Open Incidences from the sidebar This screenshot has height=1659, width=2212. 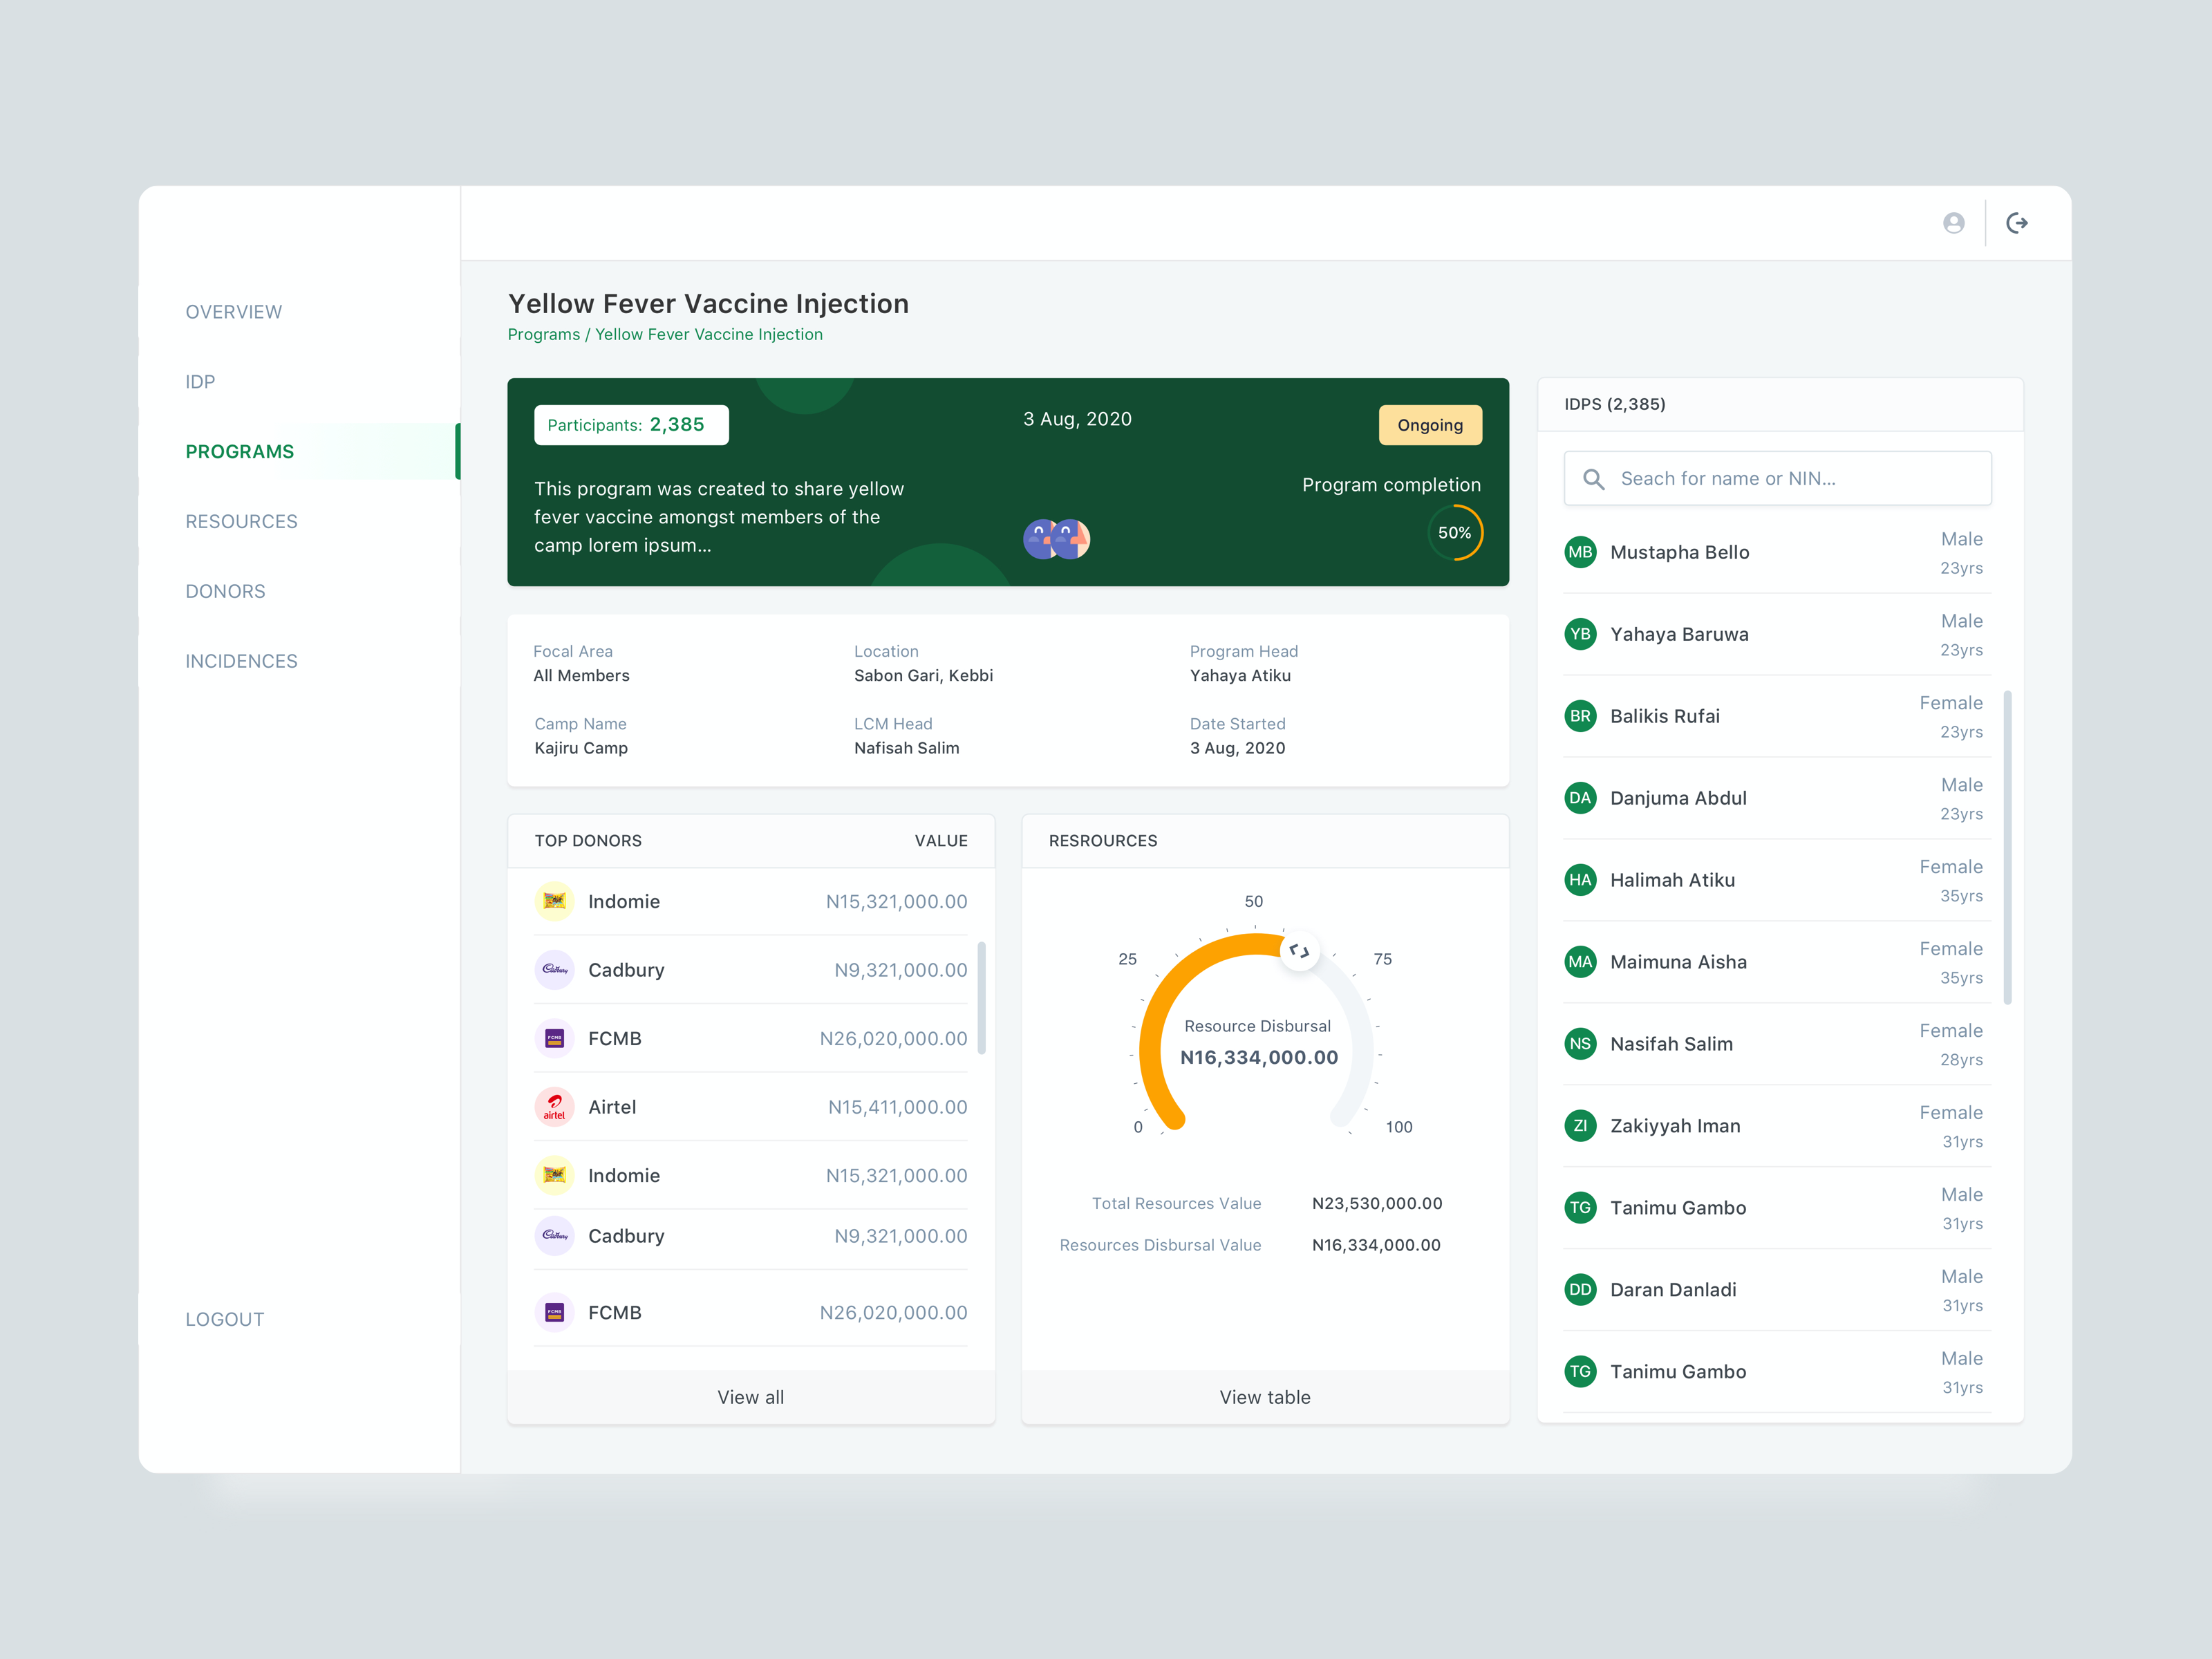coord(241,661)
